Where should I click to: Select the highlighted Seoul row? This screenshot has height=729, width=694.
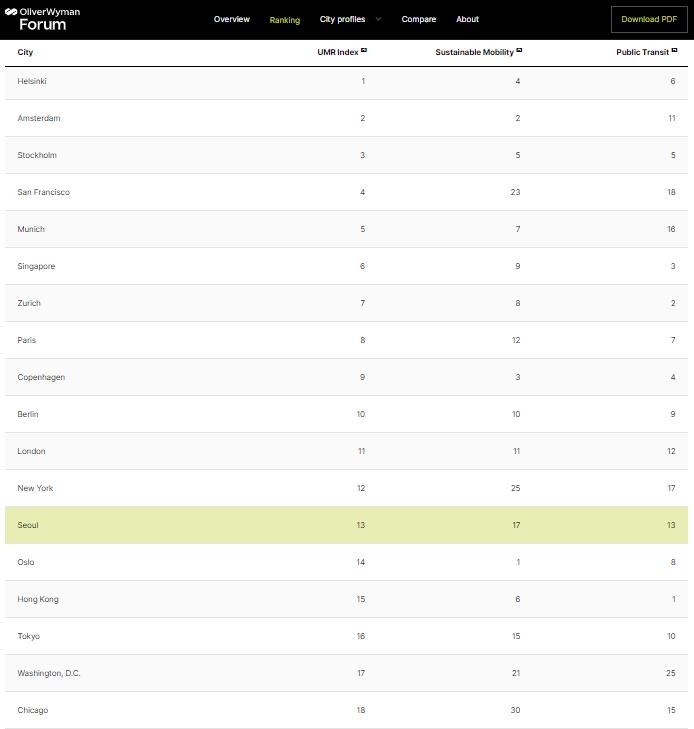346,525
